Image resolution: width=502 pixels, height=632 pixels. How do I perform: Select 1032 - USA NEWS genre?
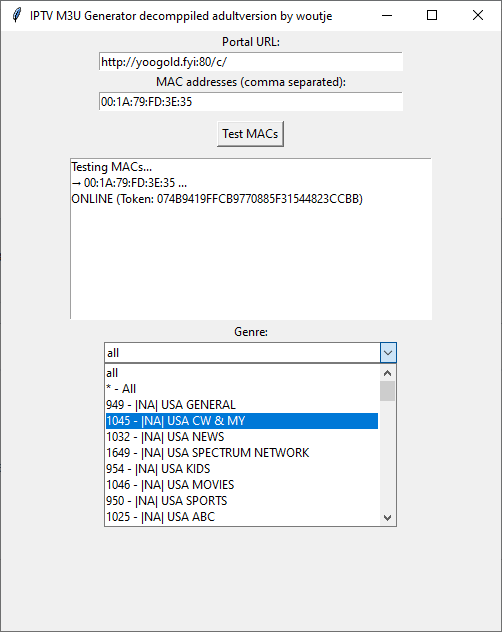tap(242, 437)
